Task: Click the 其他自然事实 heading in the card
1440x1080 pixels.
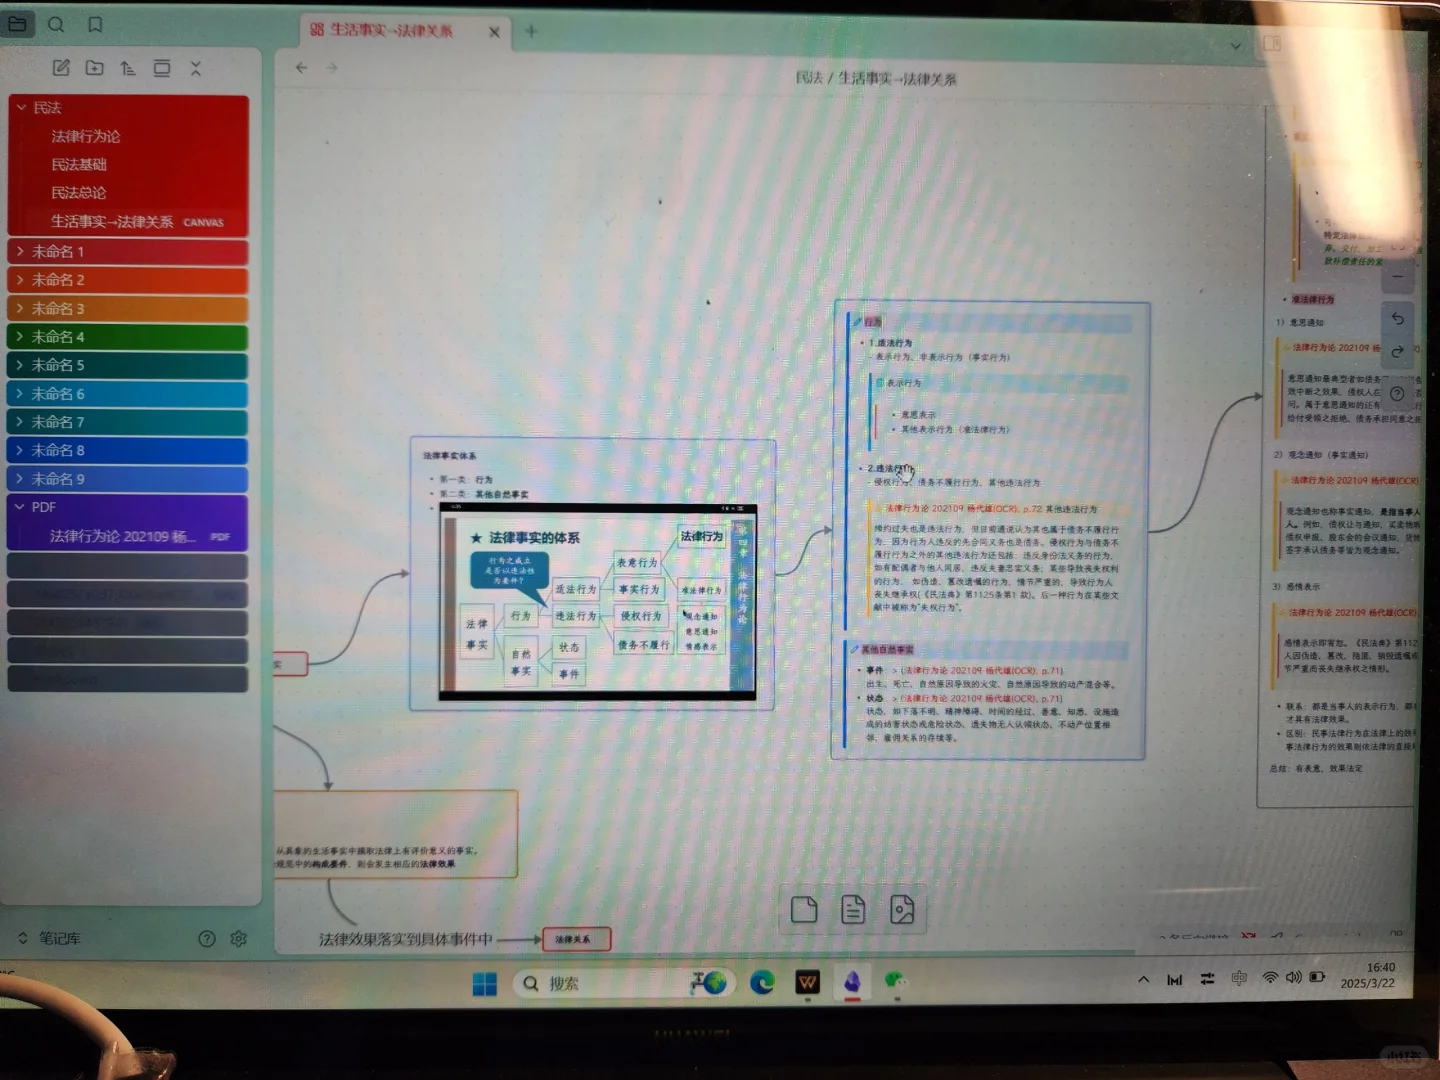Action: (x=887, y=650)
